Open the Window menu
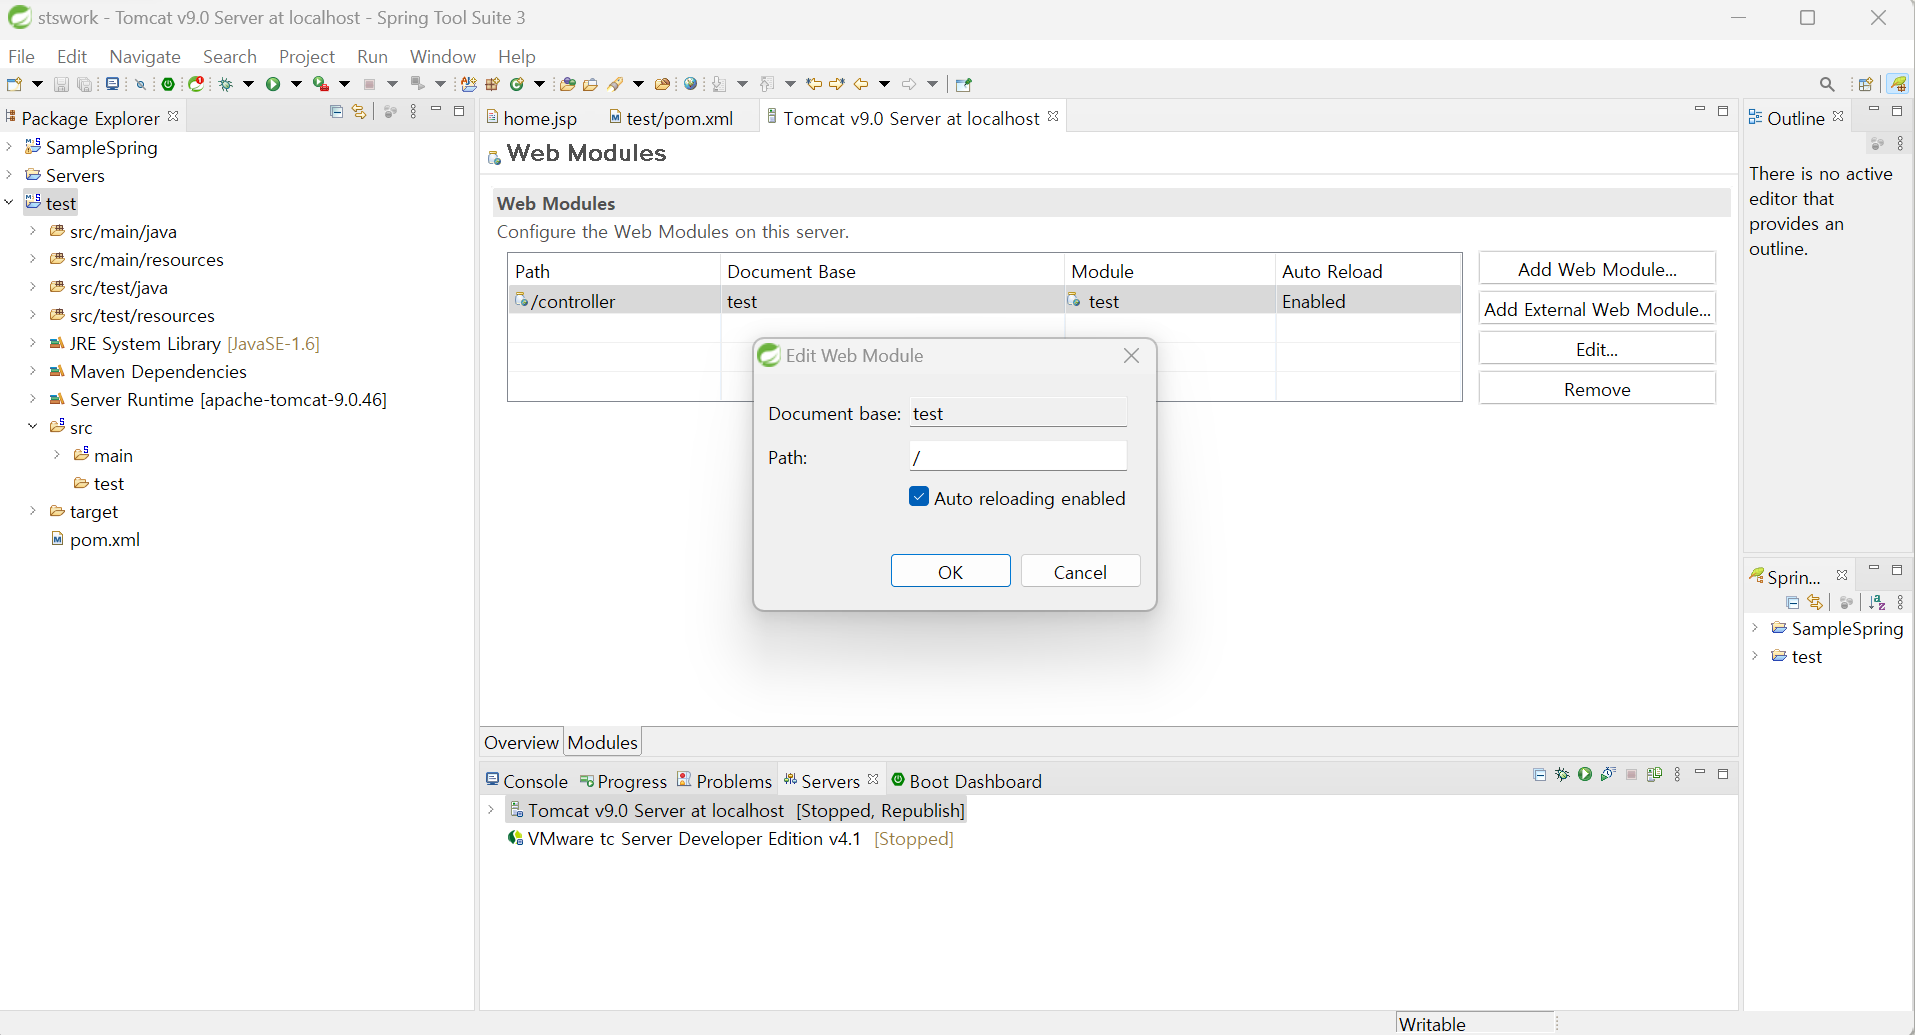Viewport: 1915px width, 1035px height. 443,56
